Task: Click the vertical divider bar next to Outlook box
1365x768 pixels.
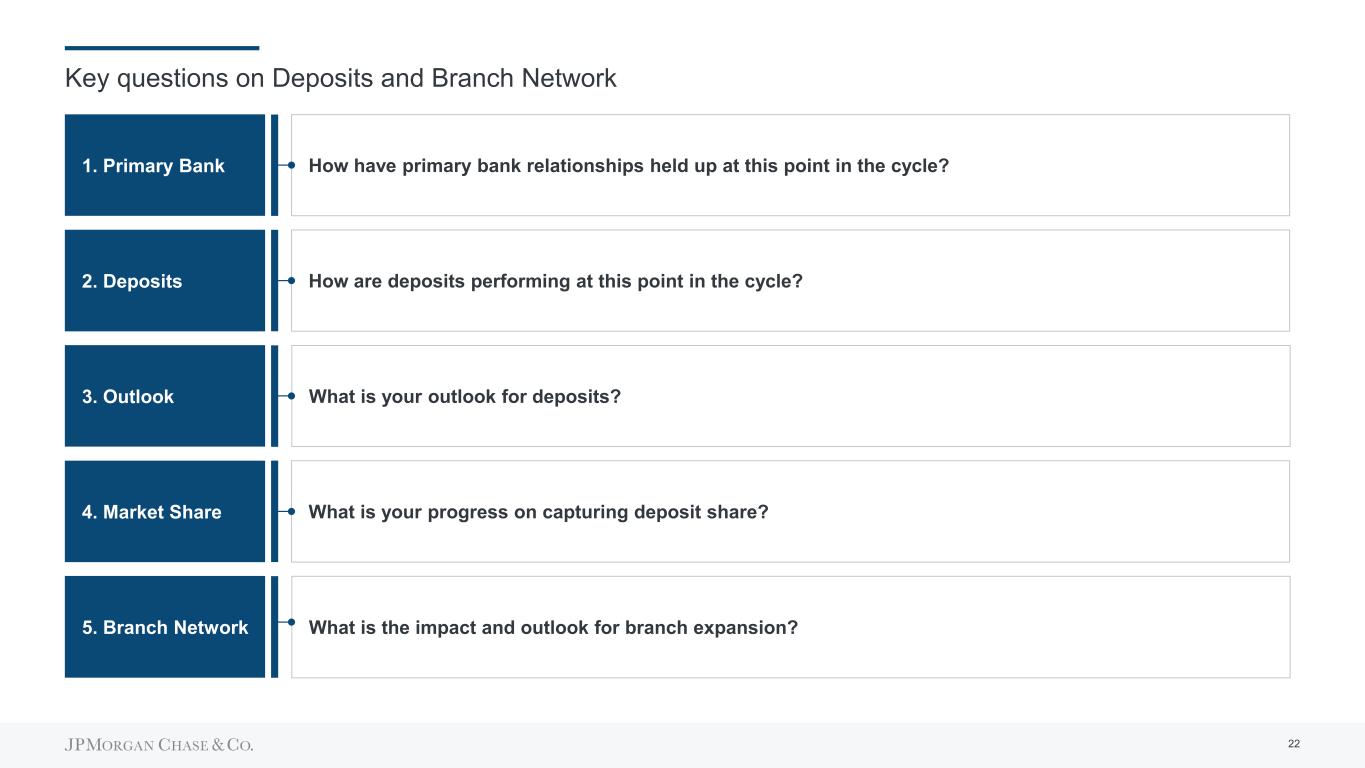Action: 274,396
